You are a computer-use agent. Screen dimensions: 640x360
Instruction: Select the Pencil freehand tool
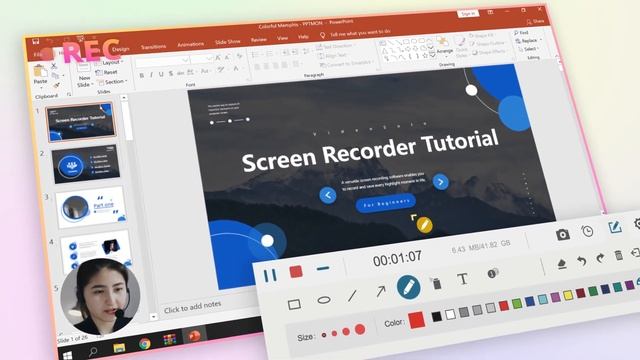click(x=409, y=287)
